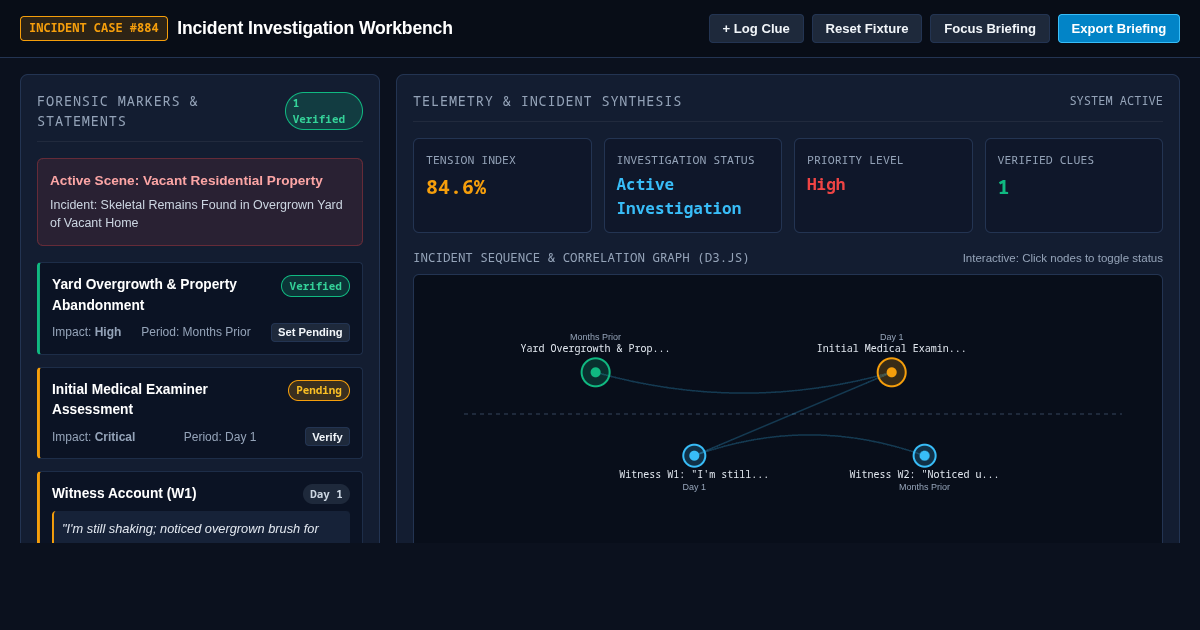Click the Telemetry & Incident Synthesis heading

tap(547, 101)
